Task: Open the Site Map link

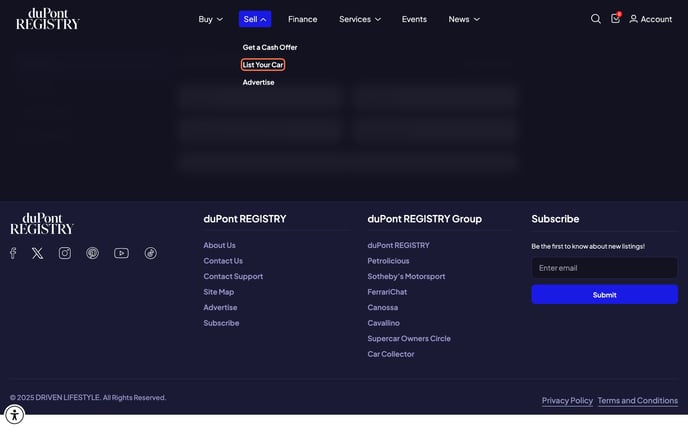Action: click(x=219, y=292)
